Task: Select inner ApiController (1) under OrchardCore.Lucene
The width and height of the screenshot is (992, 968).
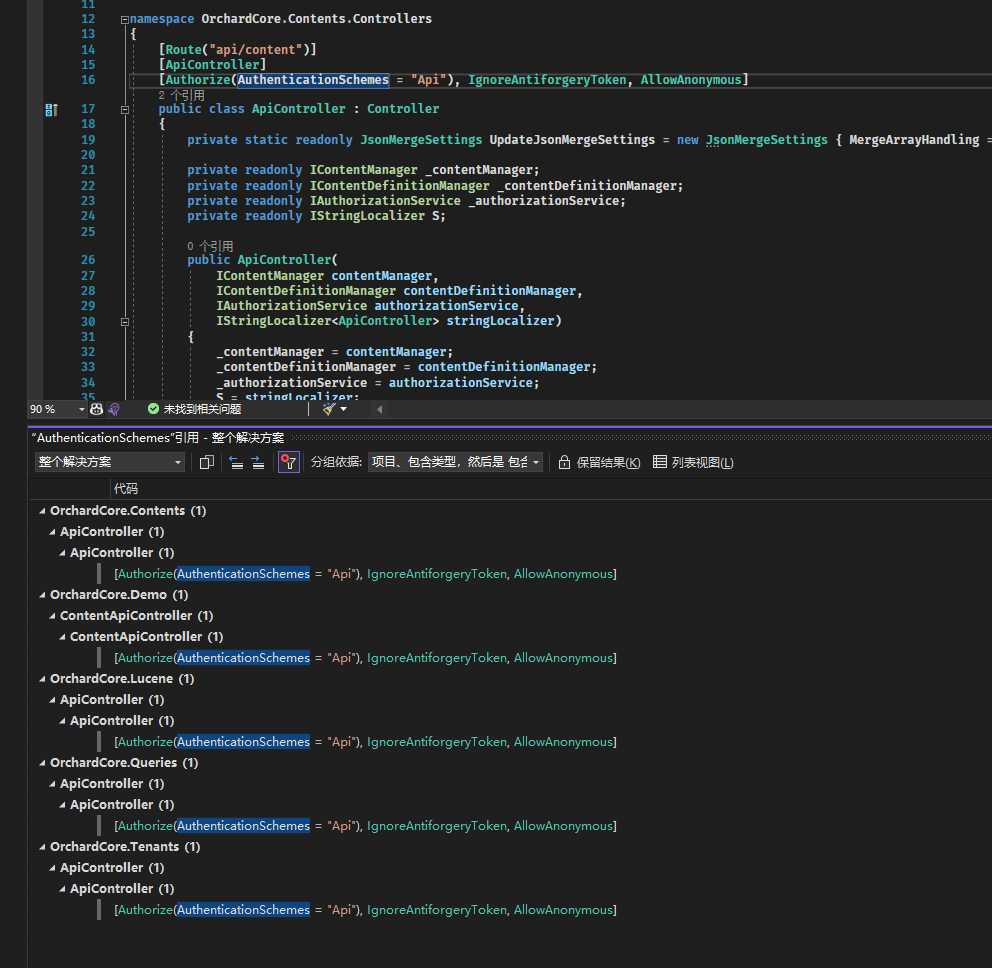Action: coord(122,721)
